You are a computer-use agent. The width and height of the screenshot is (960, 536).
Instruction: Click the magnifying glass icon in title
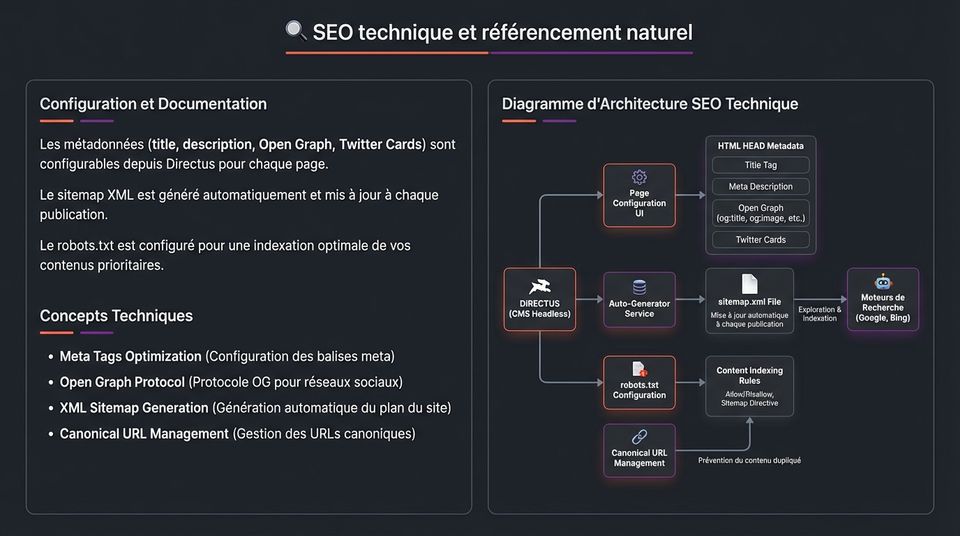pos(296,30)
